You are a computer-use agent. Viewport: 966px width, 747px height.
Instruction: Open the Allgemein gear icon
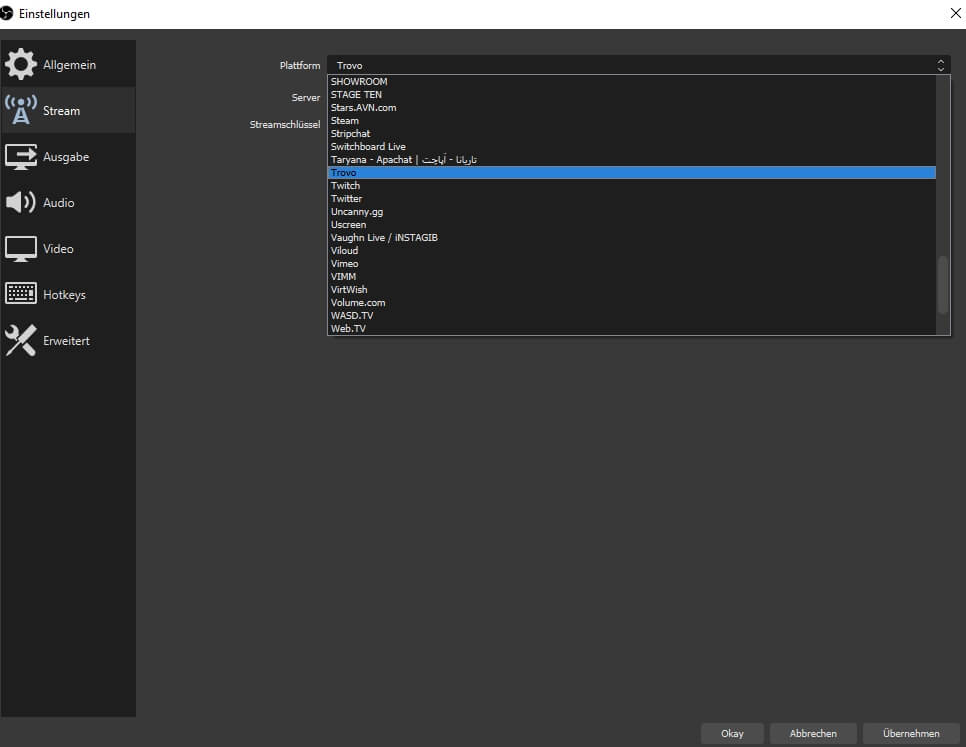(x=20, y=64)
